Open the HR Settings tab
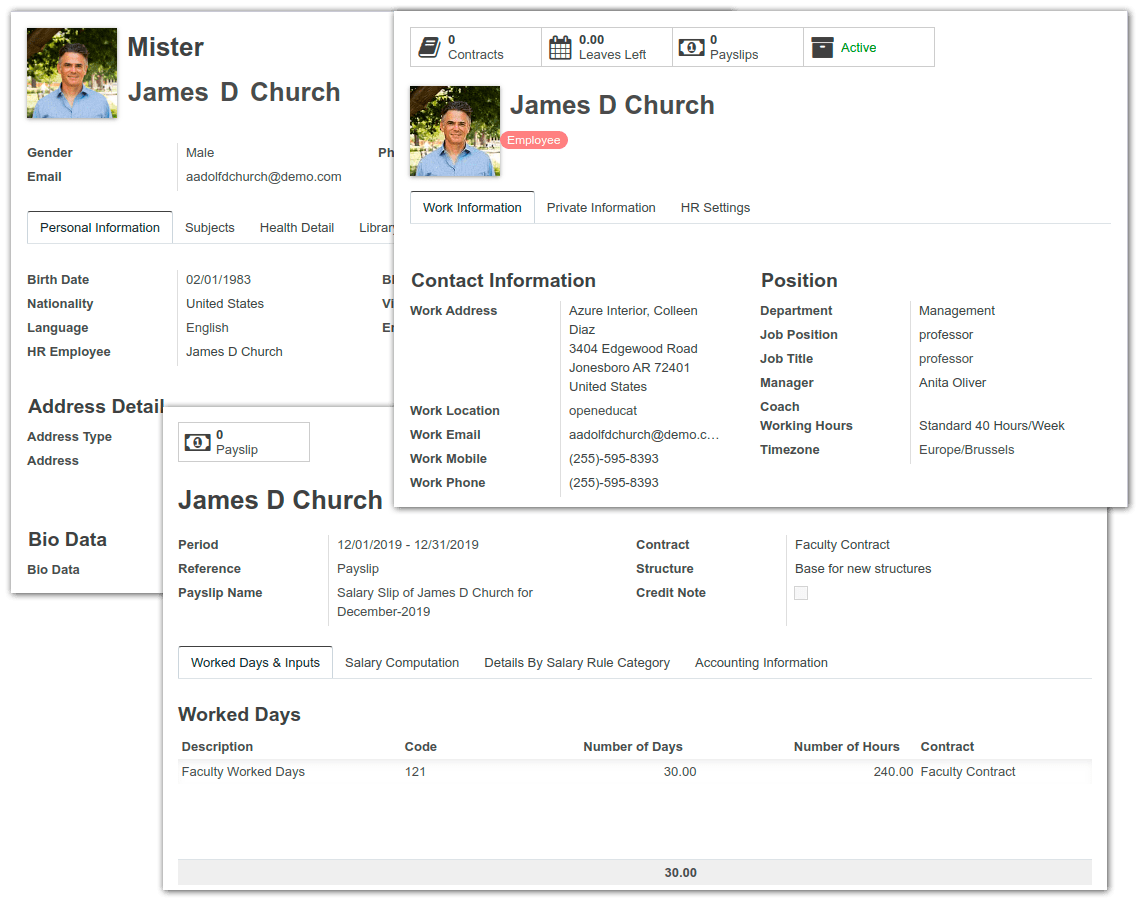 coord(715,207)
